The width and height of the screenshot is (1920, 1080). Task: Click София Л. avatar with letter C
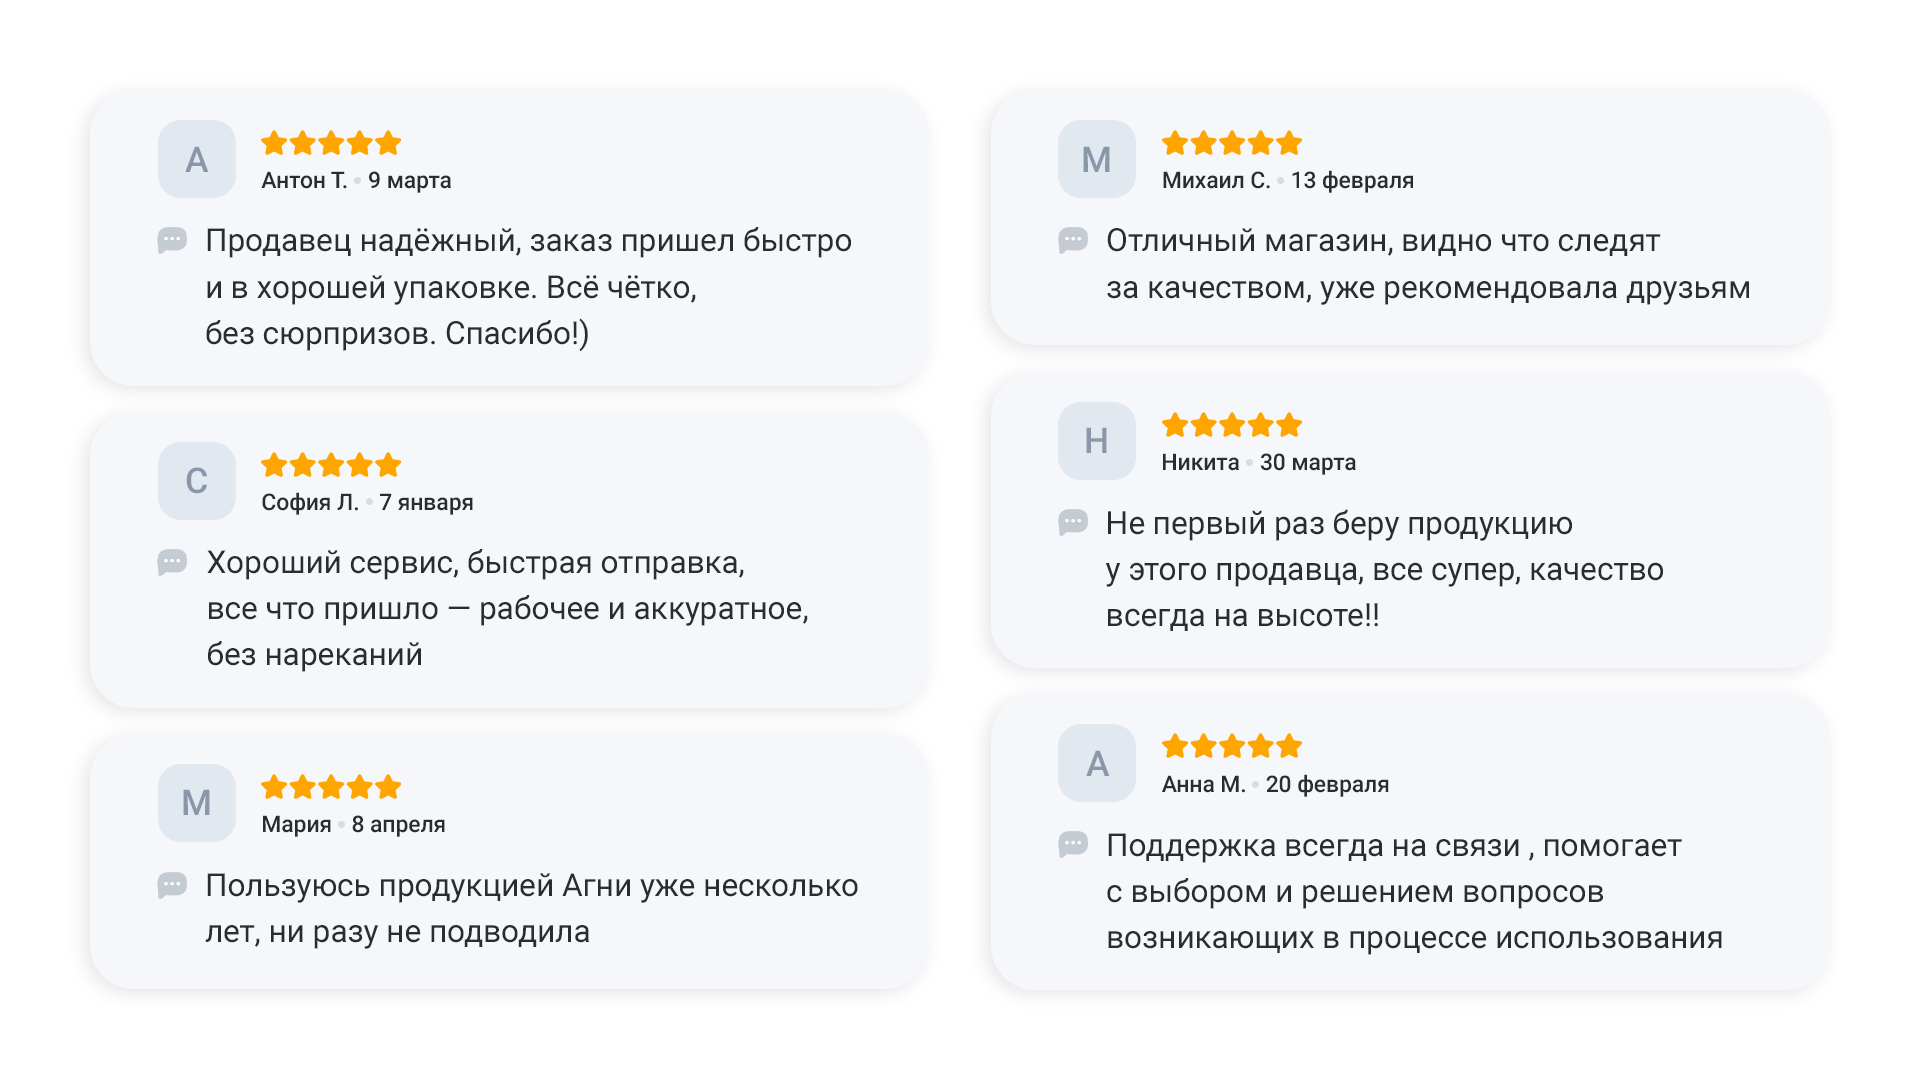[x=197, y=481]
